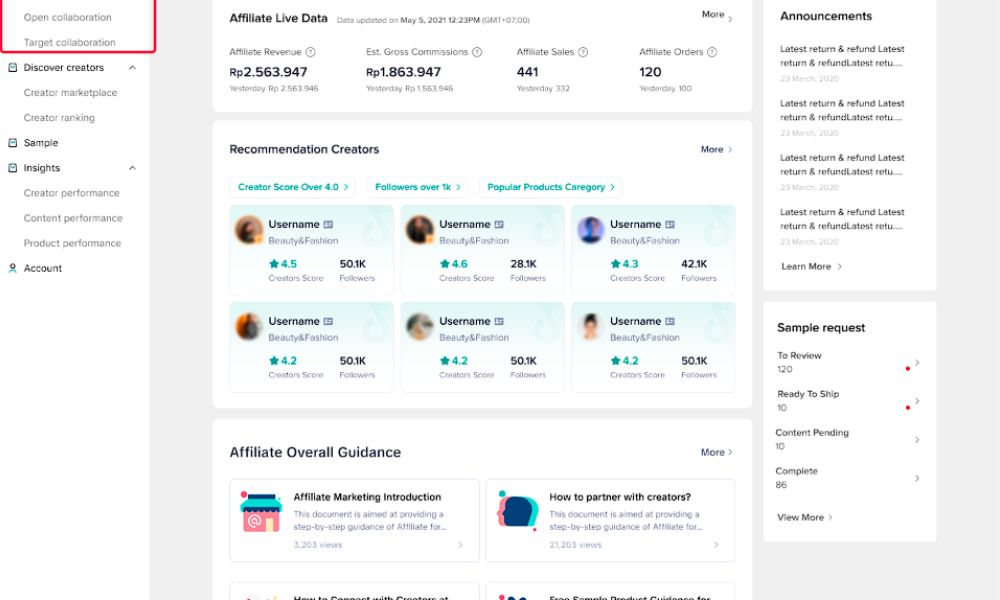Image resolution: width=1000 pixels, height=600 pixels.
Task: Collapse the Insights section chevron
Action: [x=133, y=168]
